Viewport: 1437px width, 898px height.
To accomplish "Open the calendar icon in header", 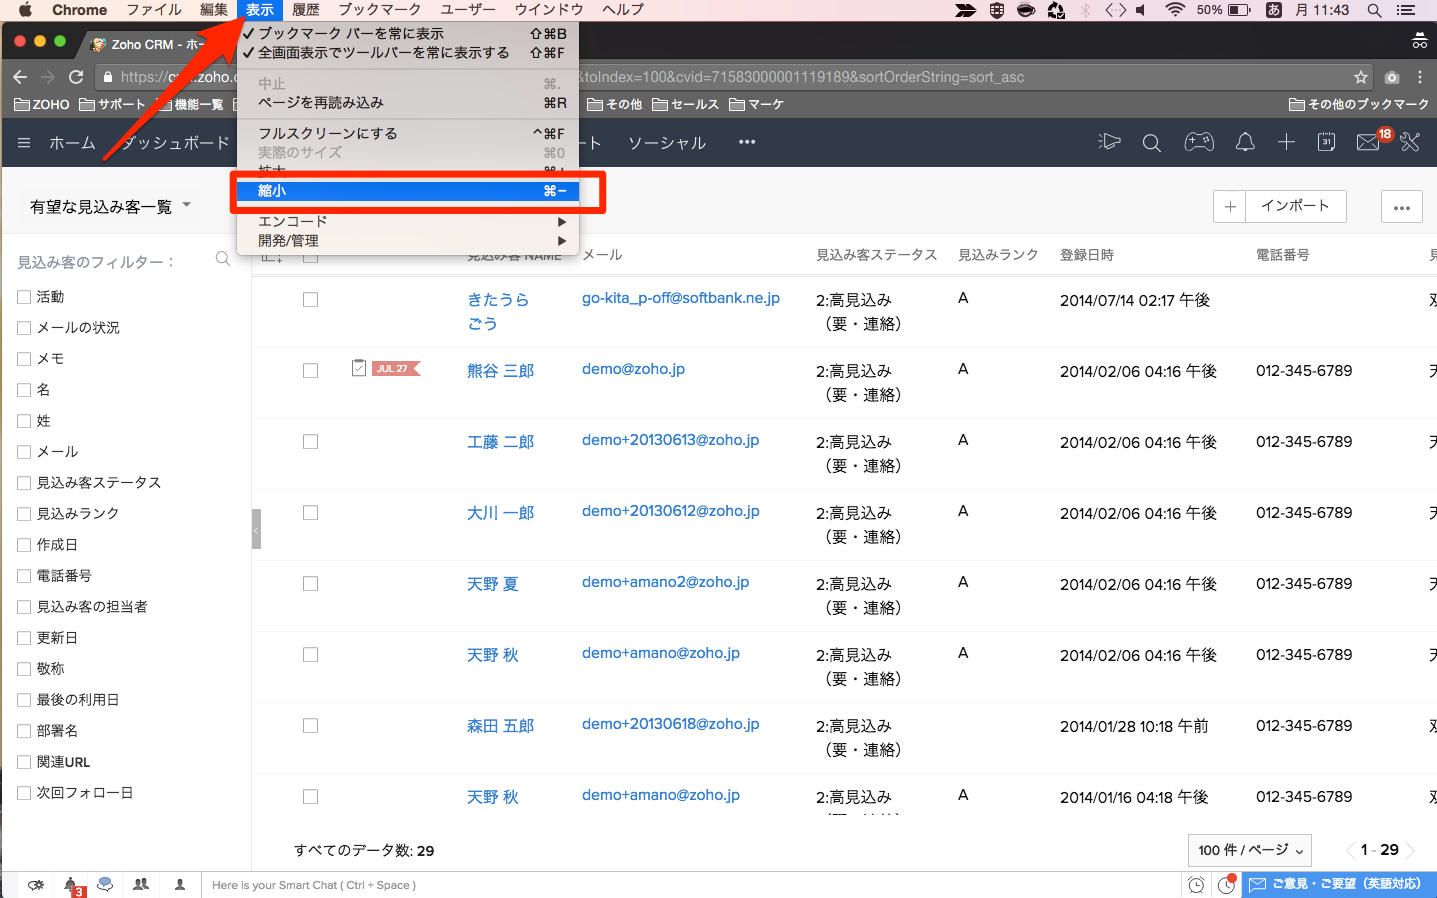I will click(1326, 143).
